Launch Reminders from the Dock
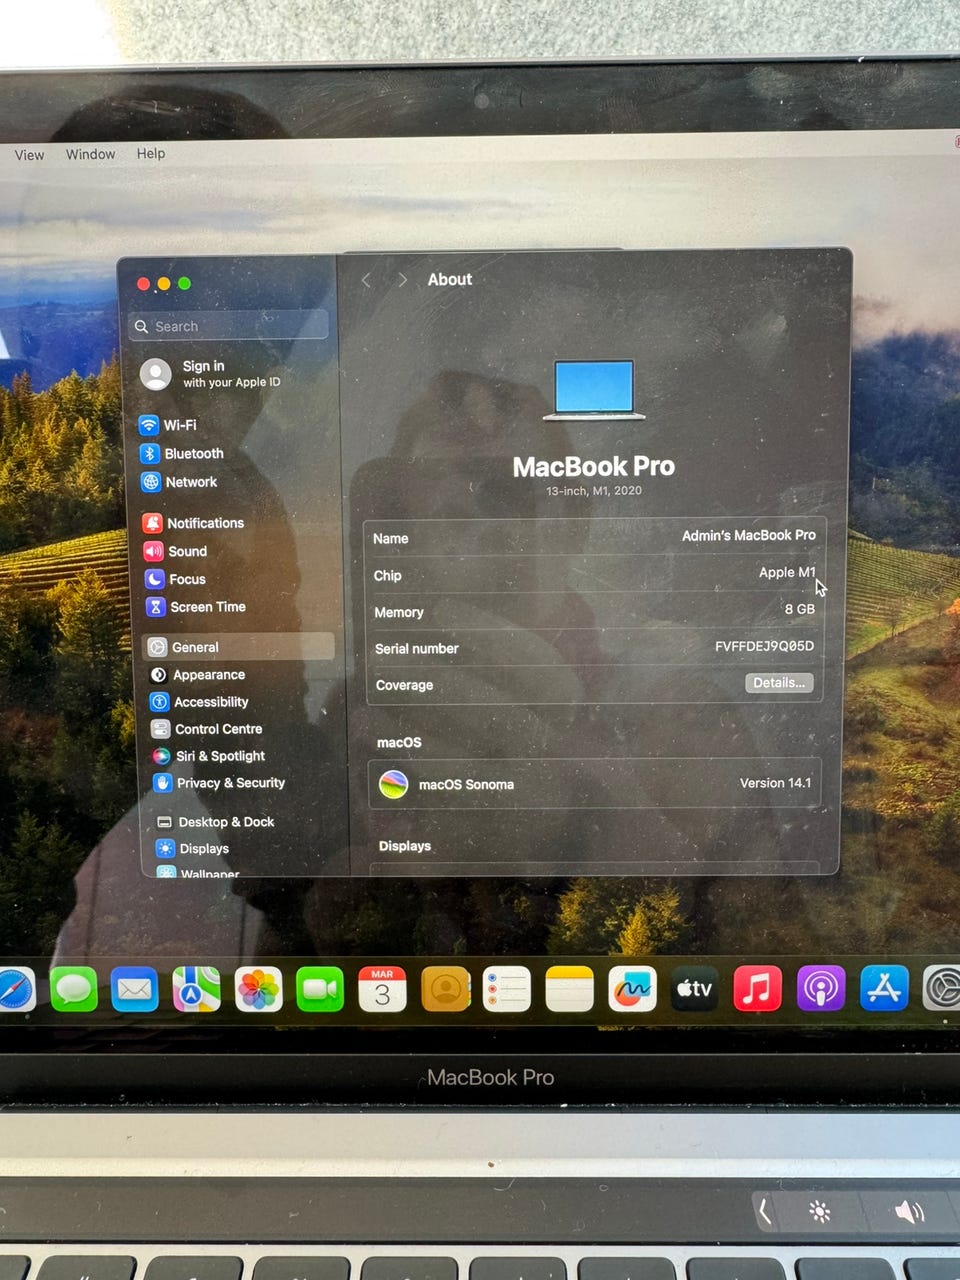 507,990
